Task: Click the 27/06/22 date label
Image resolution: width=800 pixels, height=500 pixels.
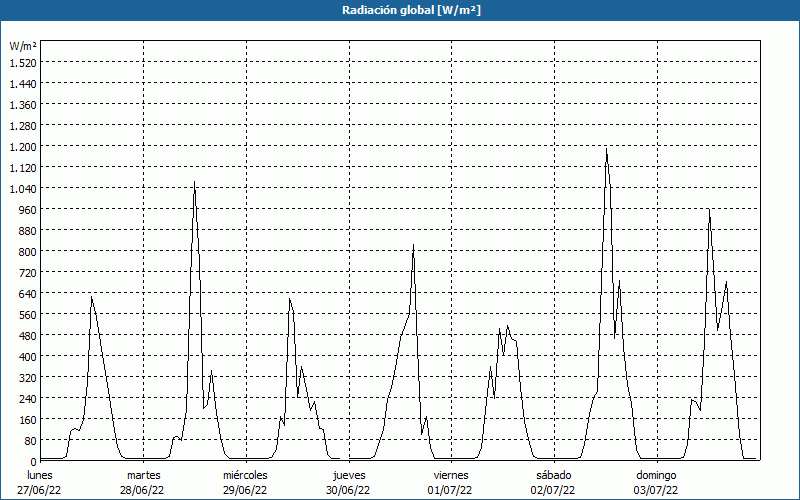Action: [39, 490]
